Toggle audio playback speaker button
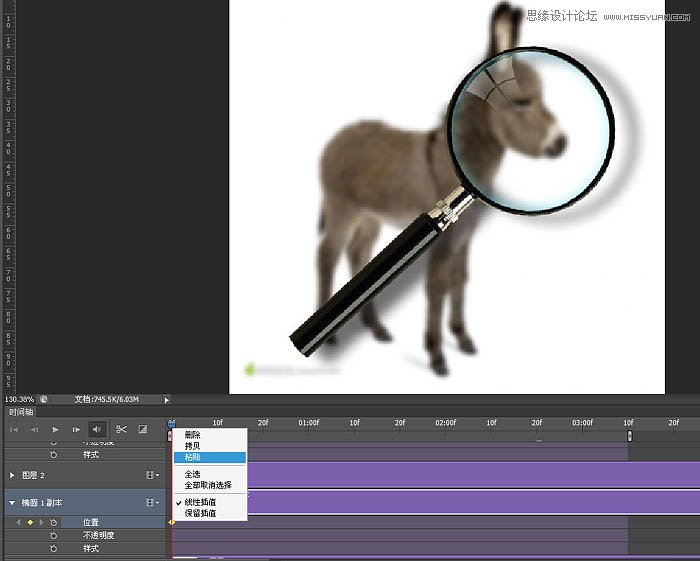The width and height of the screenshot is (700, 561). (97, 429)
